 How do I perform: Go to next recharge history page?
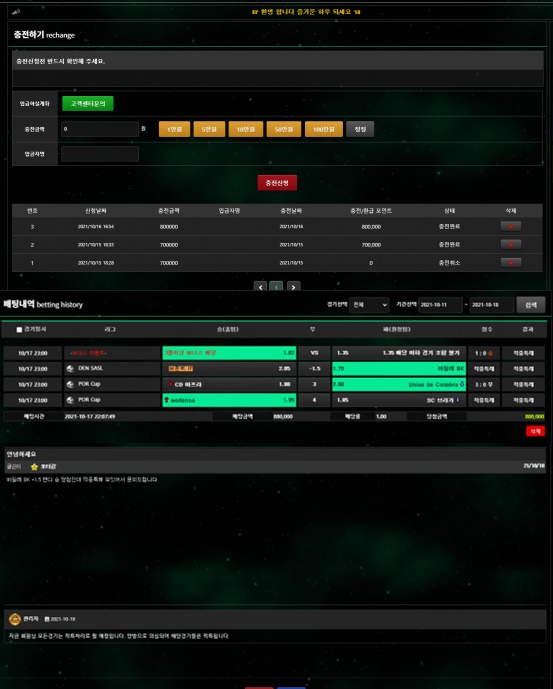tap(294, 287)
